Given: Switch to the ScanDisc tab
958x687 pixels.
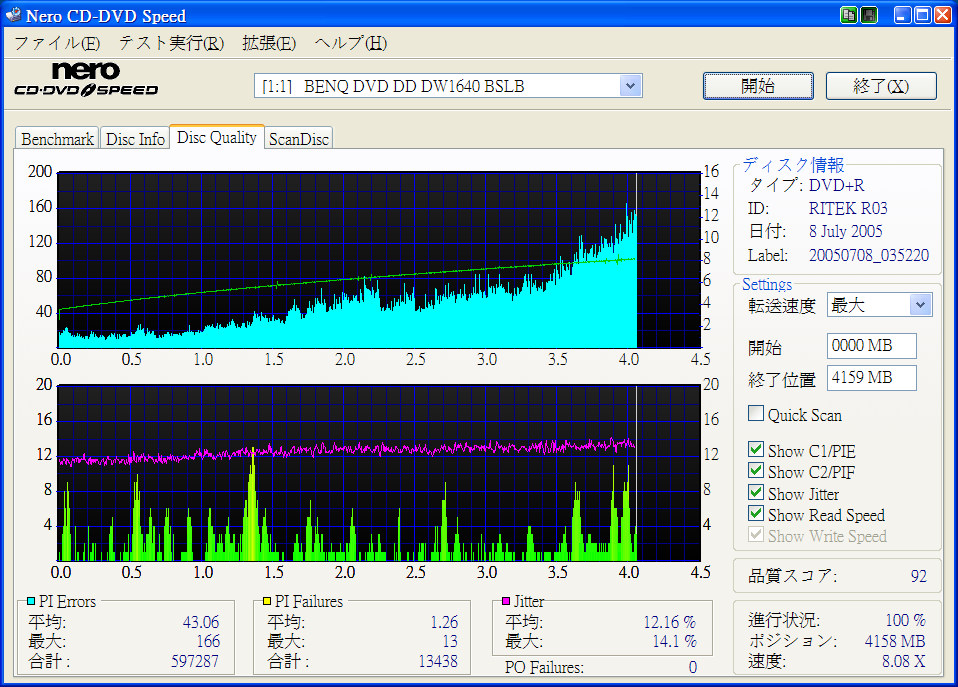Looking at the screenshot, I should point(299,139).
